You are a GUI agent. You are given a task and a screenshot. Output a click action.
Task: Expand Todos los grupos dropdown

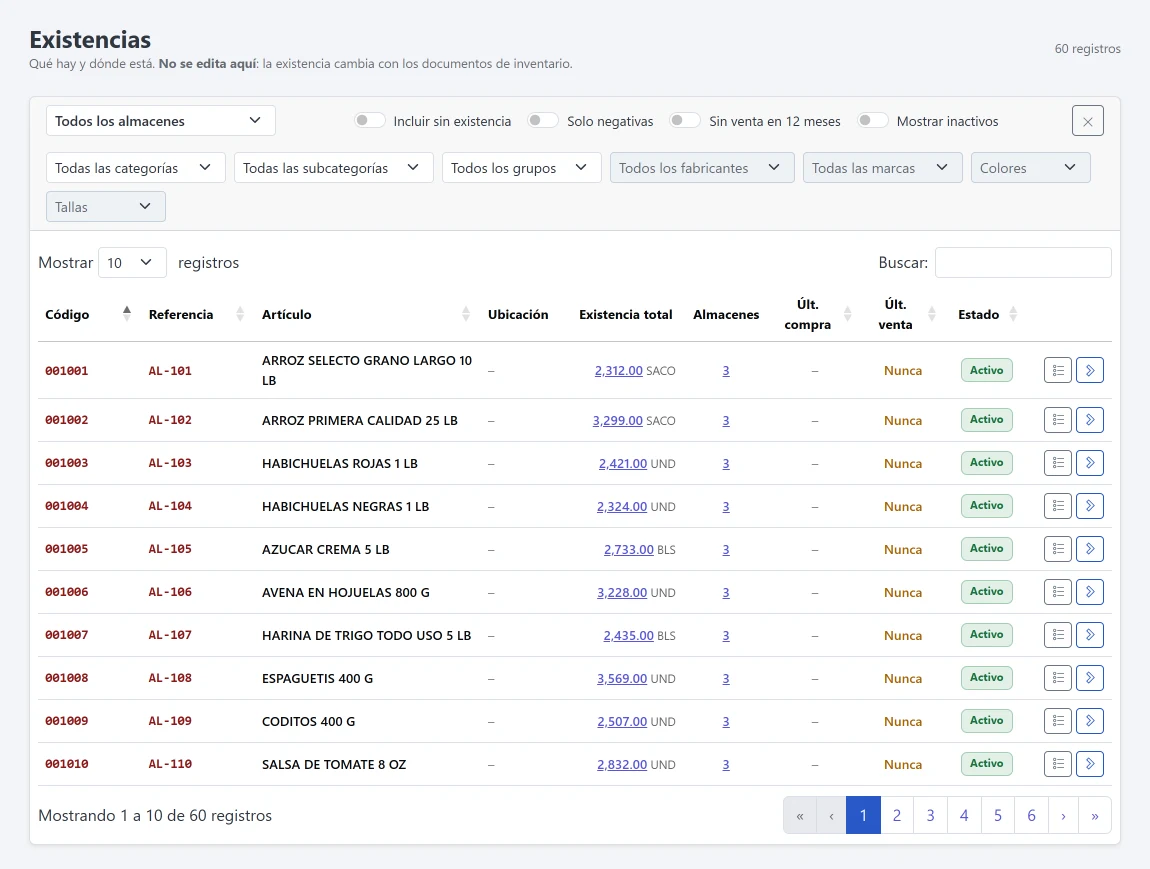521,168
